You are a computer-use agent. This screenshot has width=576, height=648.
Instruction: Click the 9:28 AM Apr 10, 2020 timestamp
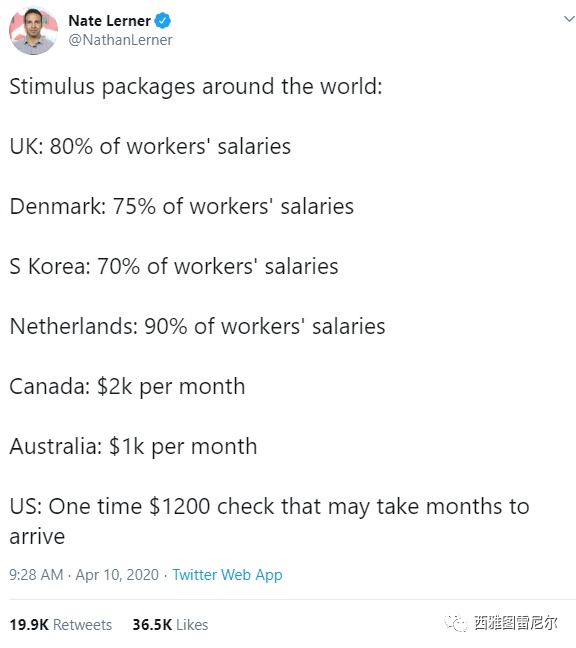[x=84, y=575]
